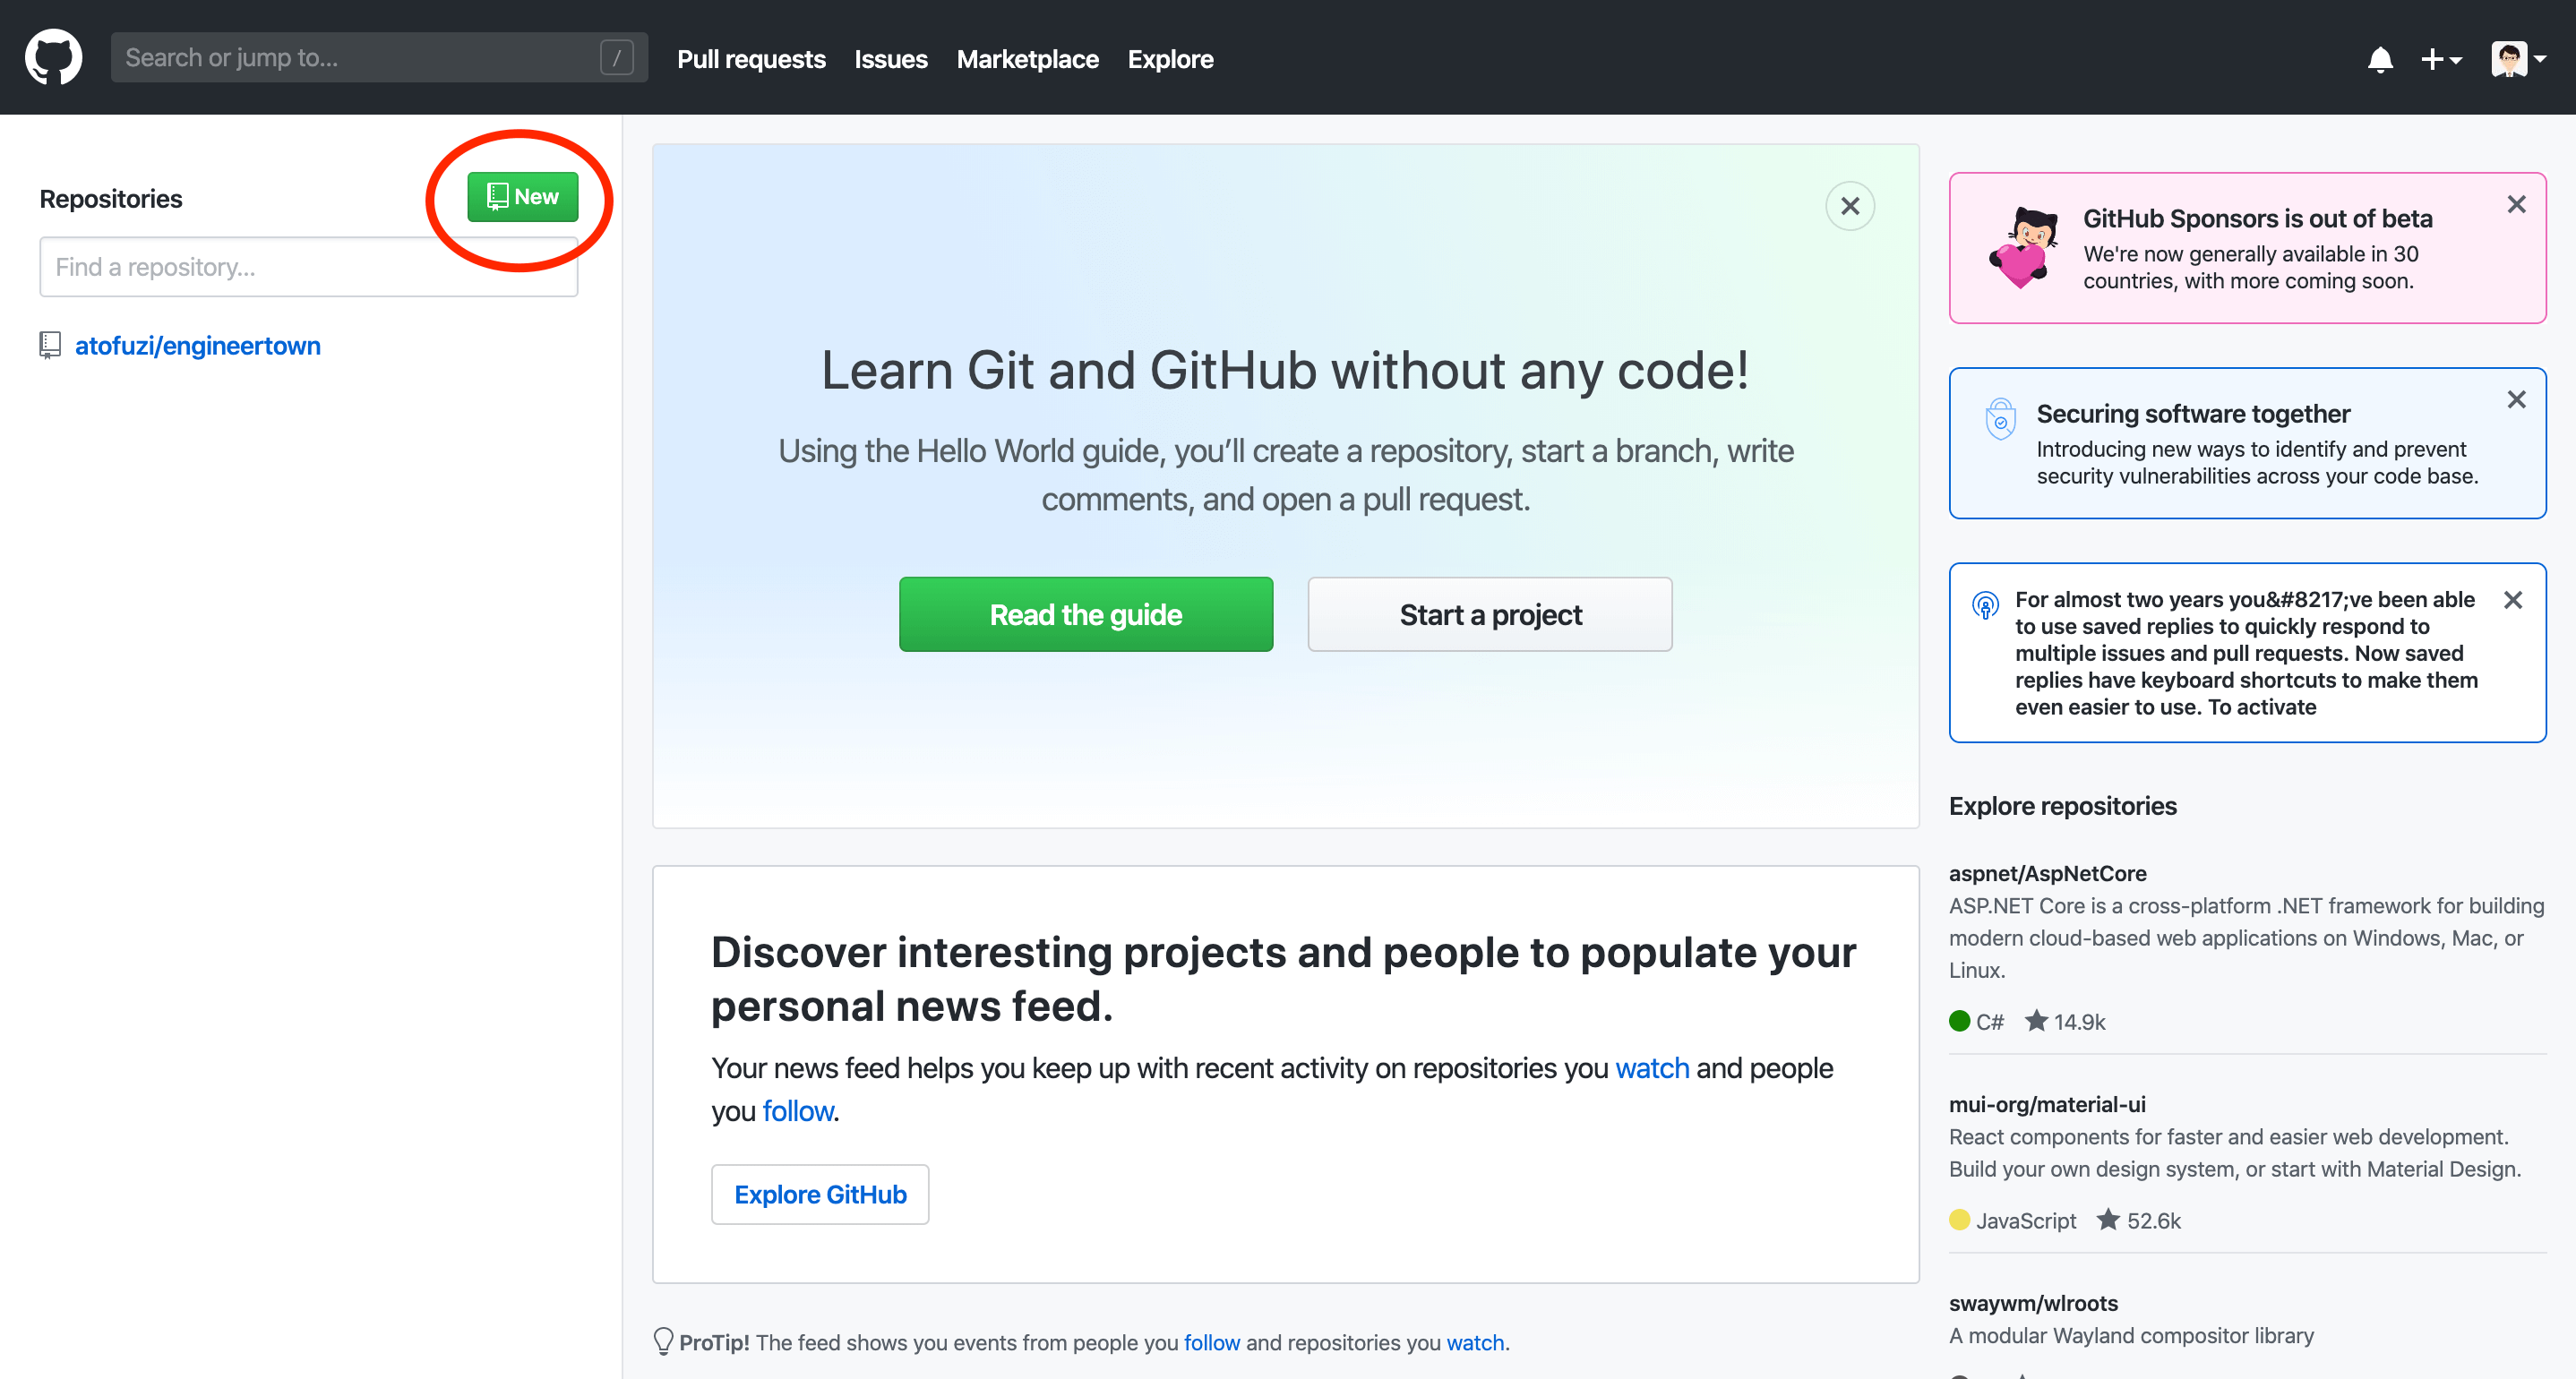The width and height of the screenshot is (2576, 1379).
Task: Create a New repository
Action: [x=522, y=197]
